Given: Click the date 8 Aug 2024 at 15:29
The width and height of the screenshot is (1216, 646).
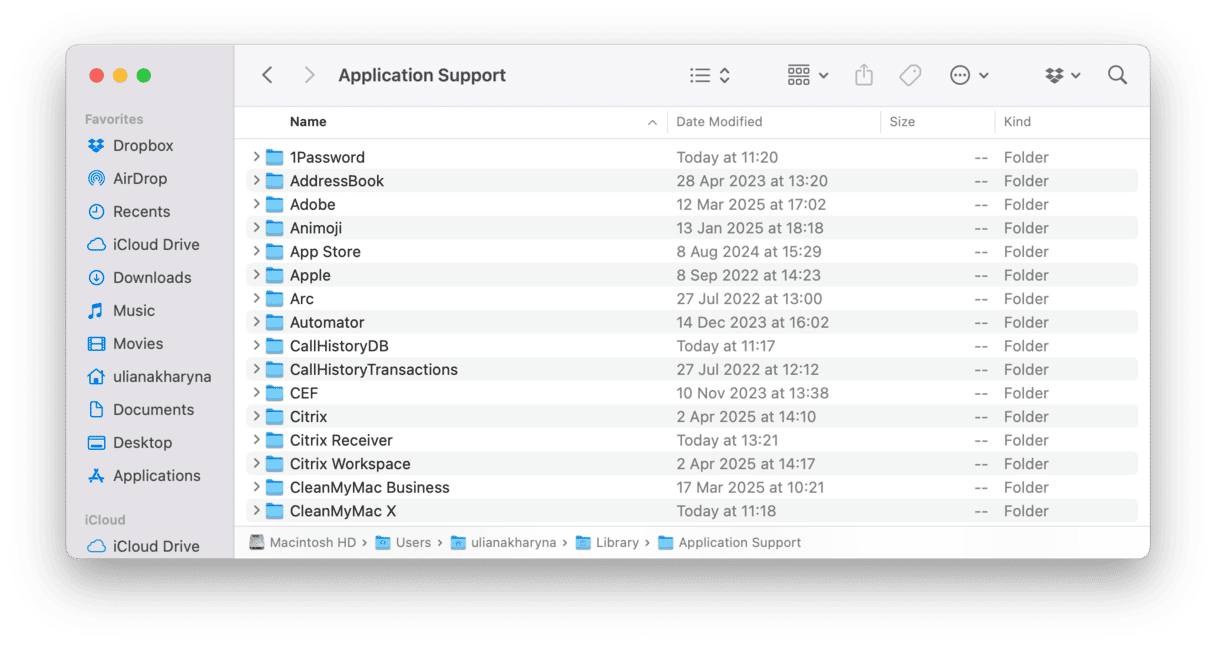Looking at the screenshot, I should (749, 252).
